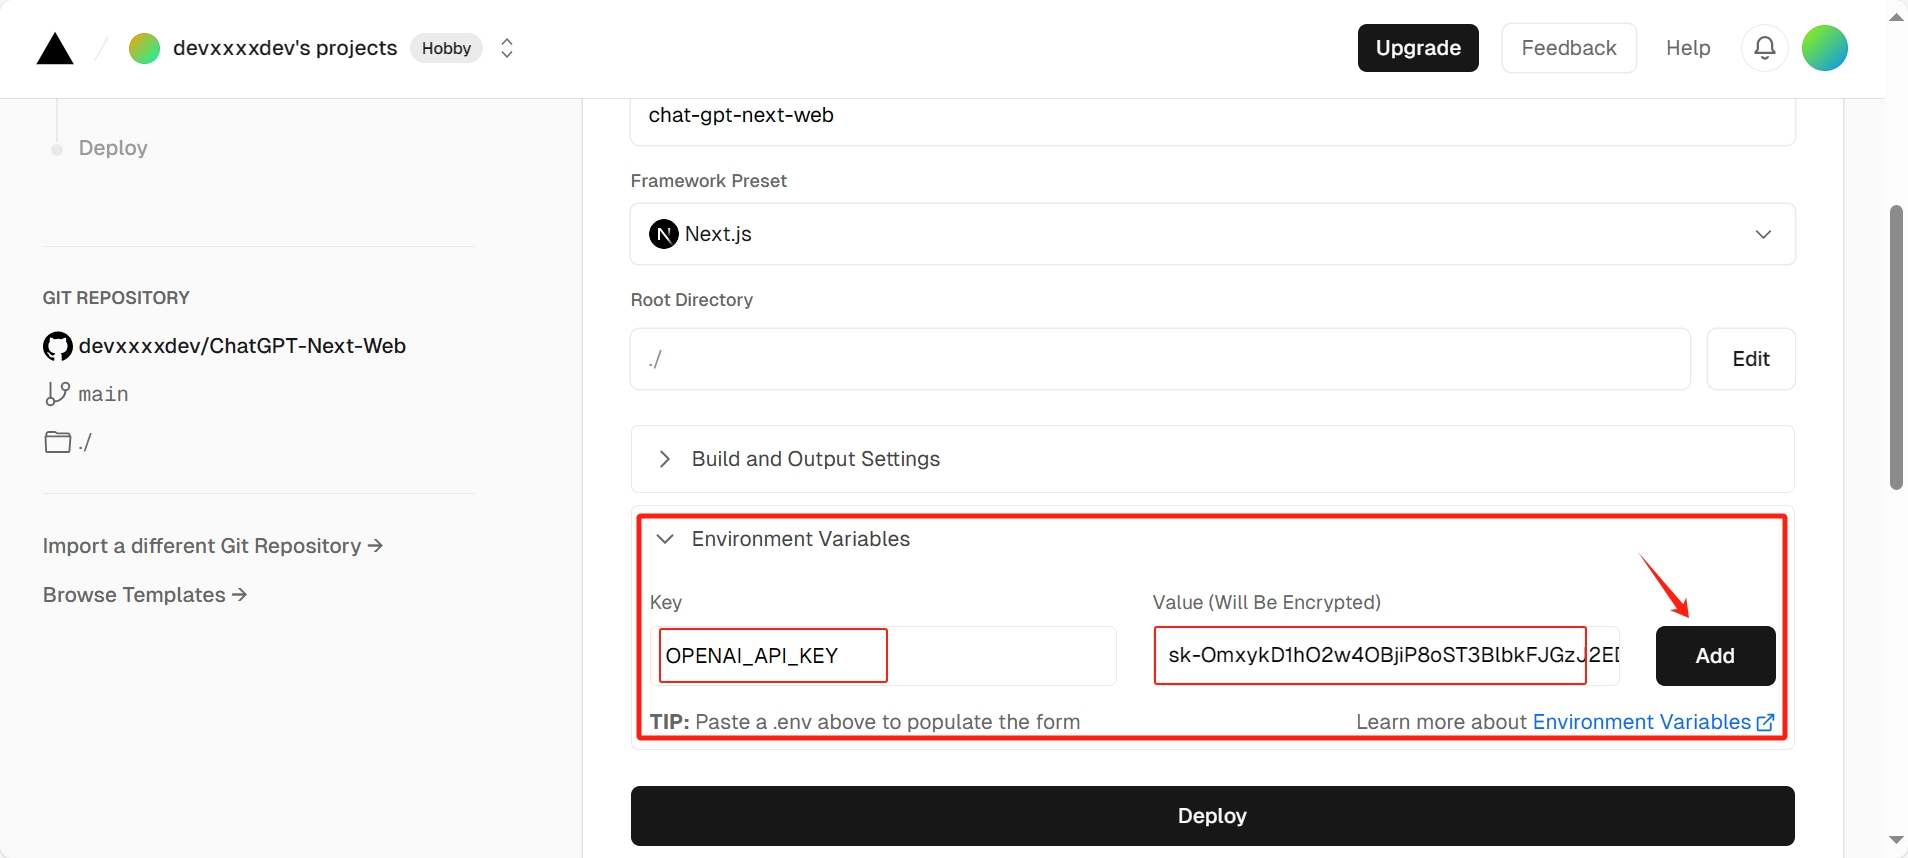Viewport: 1908px width, 858px height.
Task: Open notifications bell icon
Action: (x=1765, y=48)
